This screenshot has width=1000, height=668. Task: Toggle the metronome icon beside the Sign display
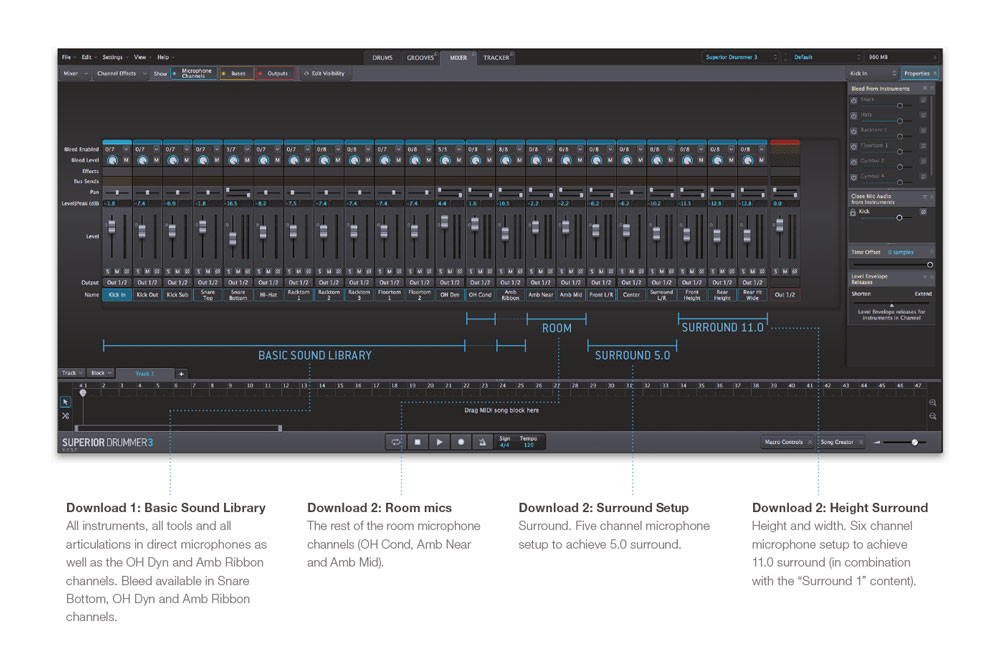point(482,441)
